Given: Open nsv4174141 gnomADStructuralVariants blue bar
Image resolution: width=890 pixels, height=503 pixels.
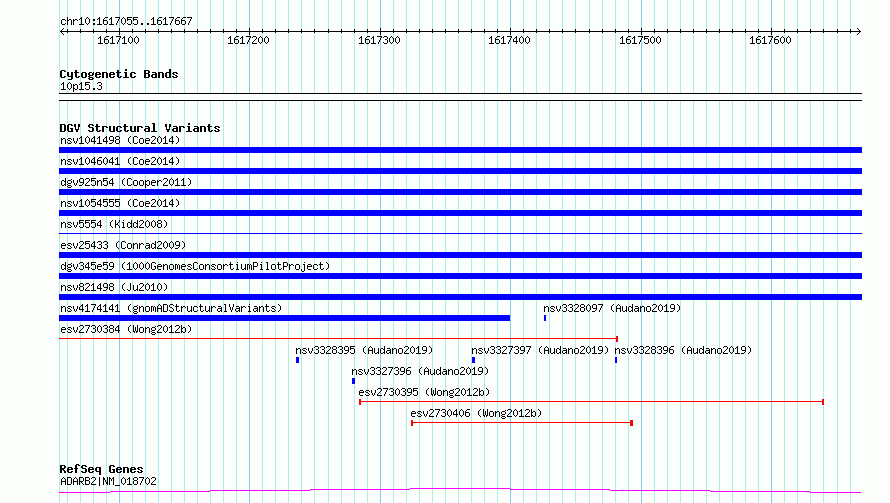Looking at the screenshot, I should click(284, 318).
